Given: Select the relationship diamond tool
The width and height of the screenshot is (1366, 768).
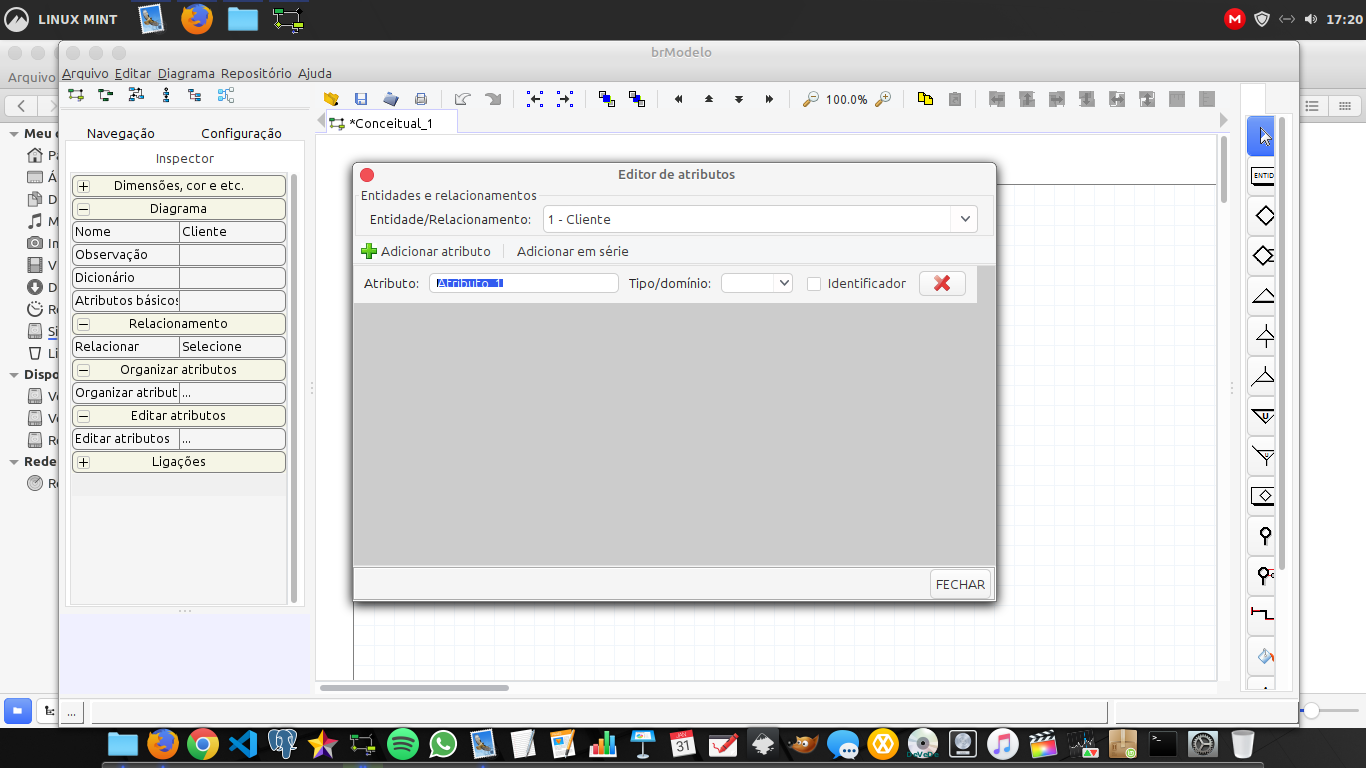Looking at the screenshot, I should coord(1264,216).
